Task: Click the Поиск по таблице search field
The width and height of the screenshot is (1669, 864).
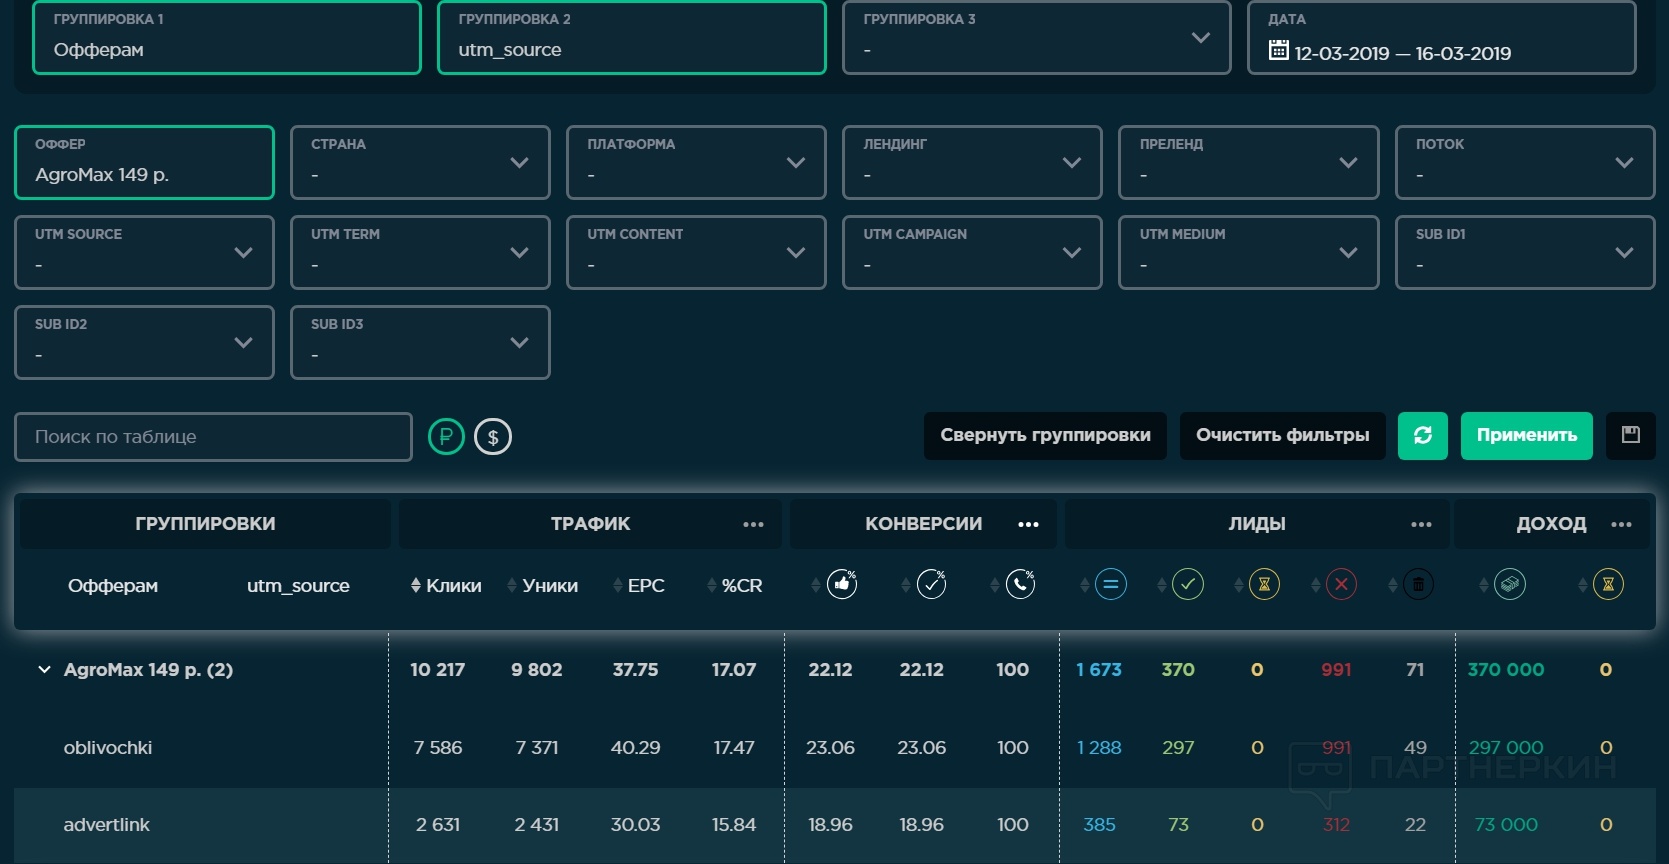Action: click(x=213, y=437)
